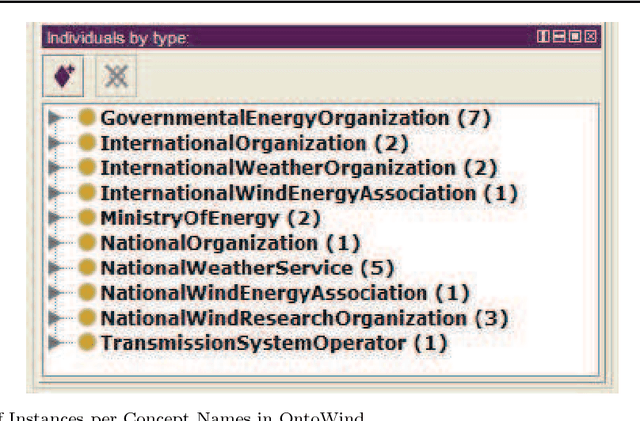This screenshot has width=640, height=421.
Task: Expand the NationalOrganization tree node arrow
Action: (x=56, y=243)
